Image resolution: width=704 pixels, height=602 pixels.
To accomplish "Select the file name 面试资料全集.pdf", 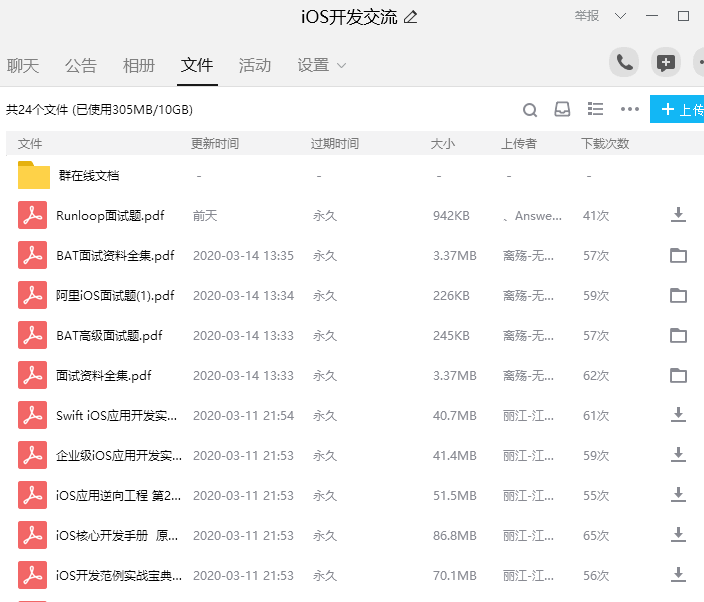I will [104, 375].
